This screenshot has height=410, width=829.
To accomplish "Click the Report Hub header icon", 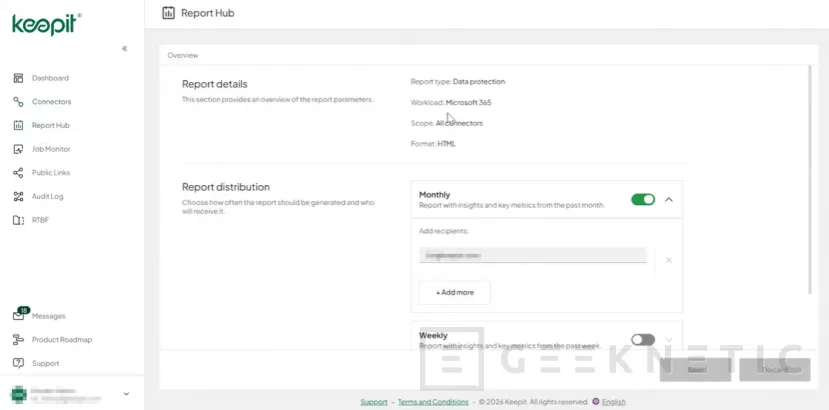I will pyautogui.click(x=168, y=13).
